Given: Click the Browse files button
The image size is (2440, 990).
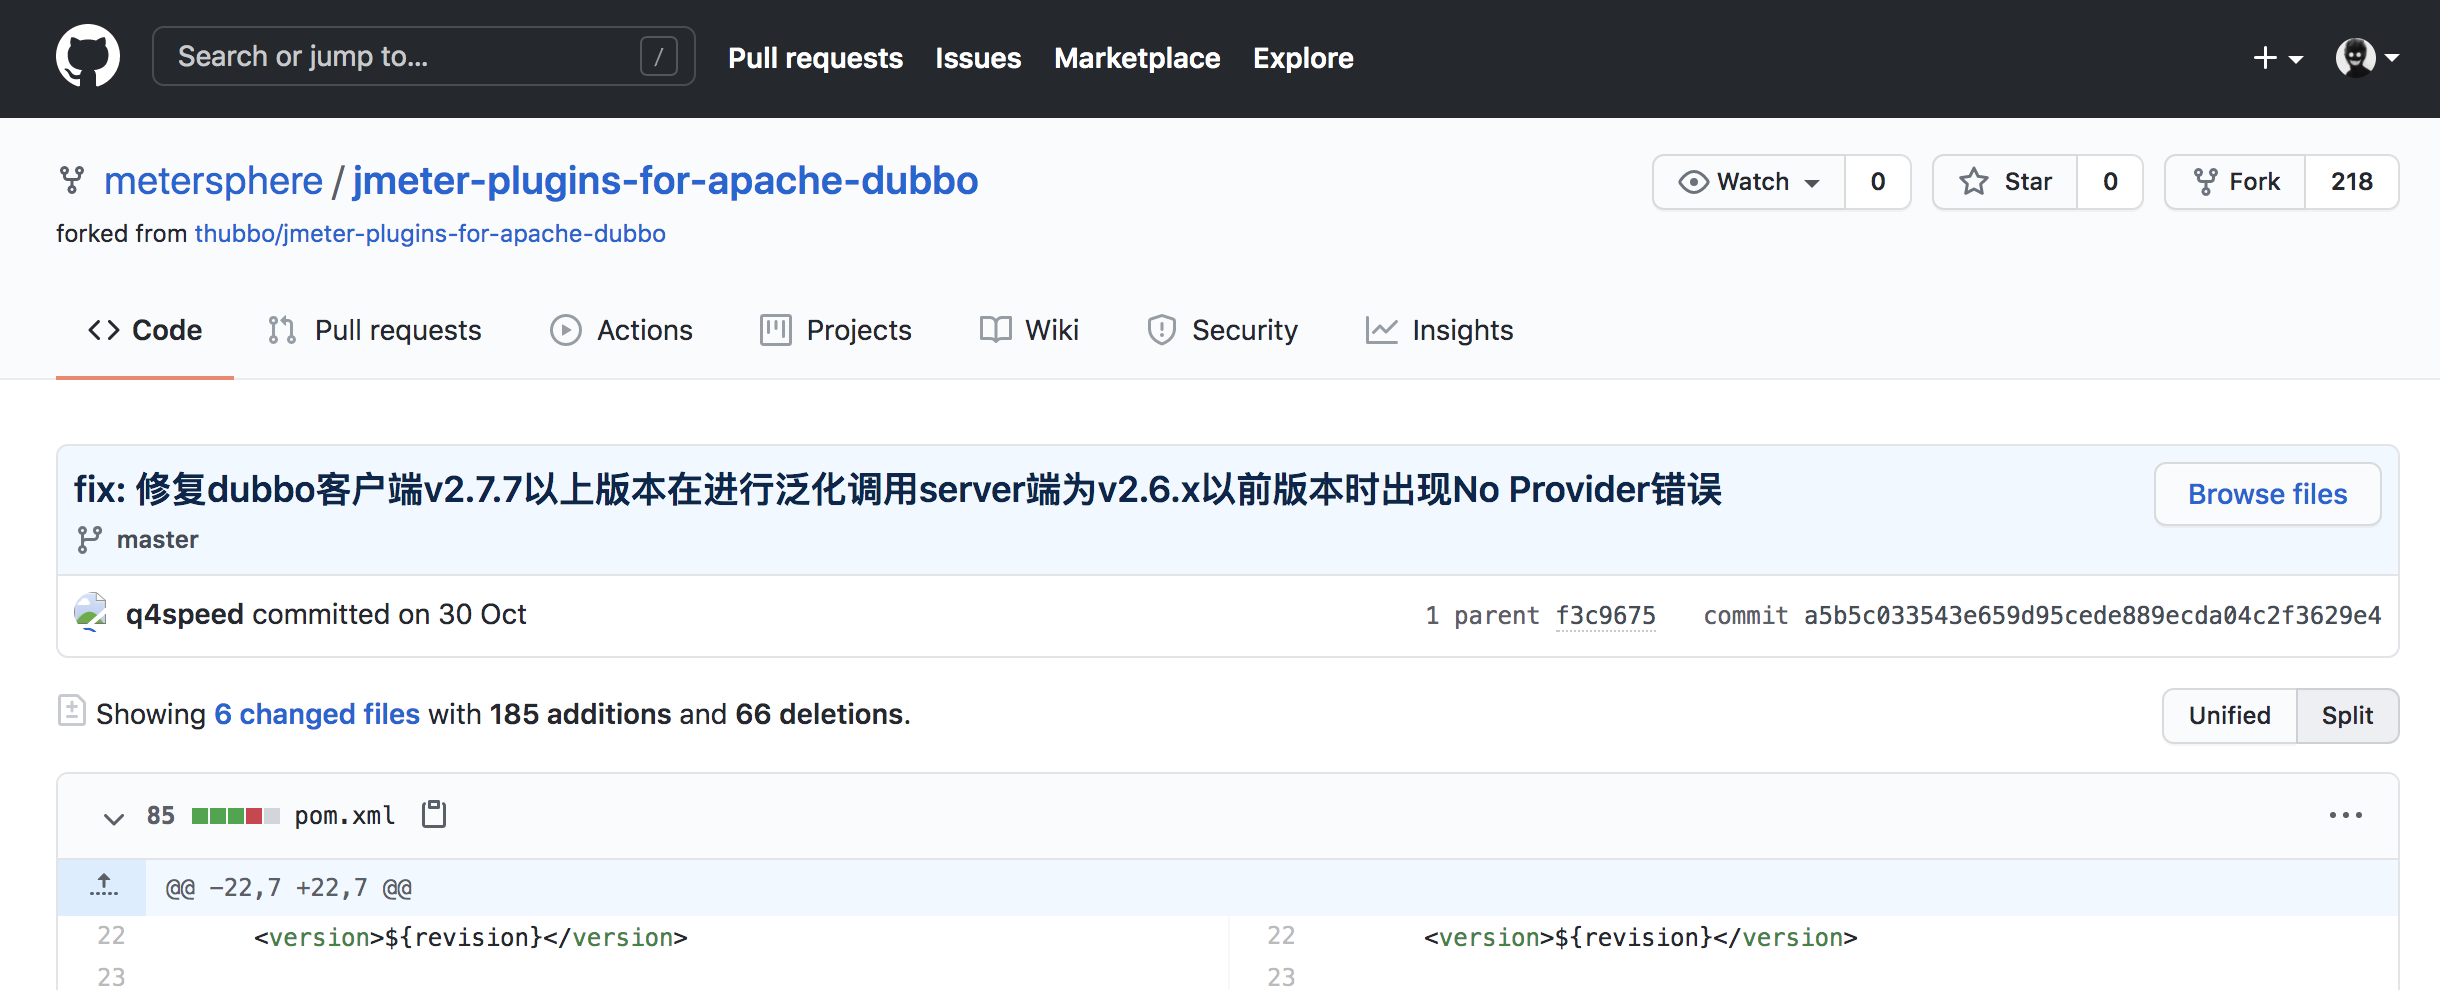Looking at the screenshot, I should pos(2267,494).
